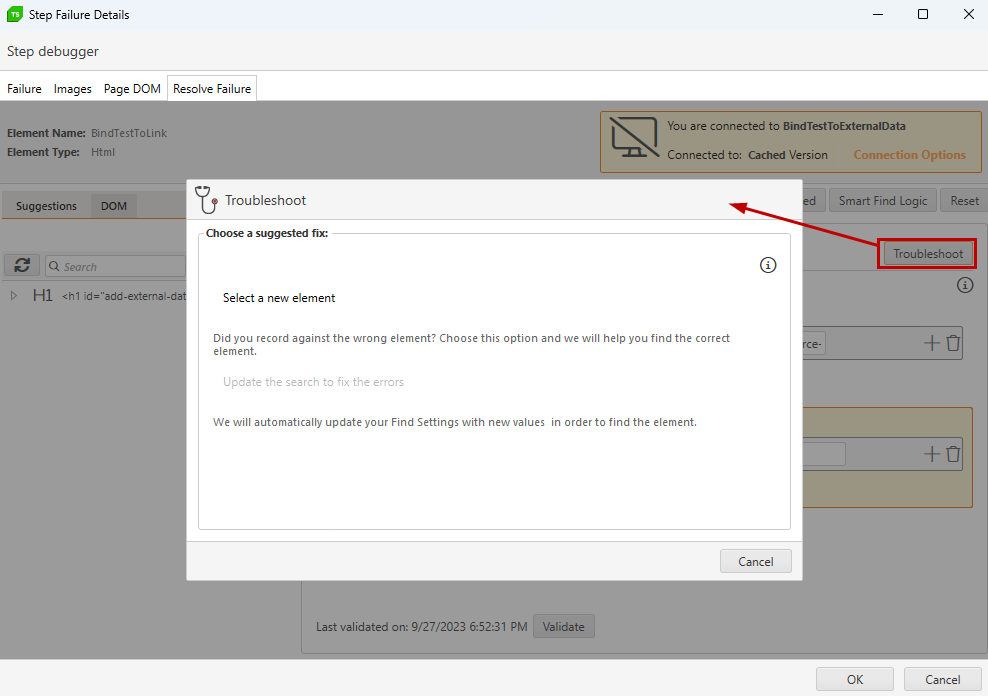The image size is (988, 696).
Task: Click the Validate button
Action: (x=563, y=627)
